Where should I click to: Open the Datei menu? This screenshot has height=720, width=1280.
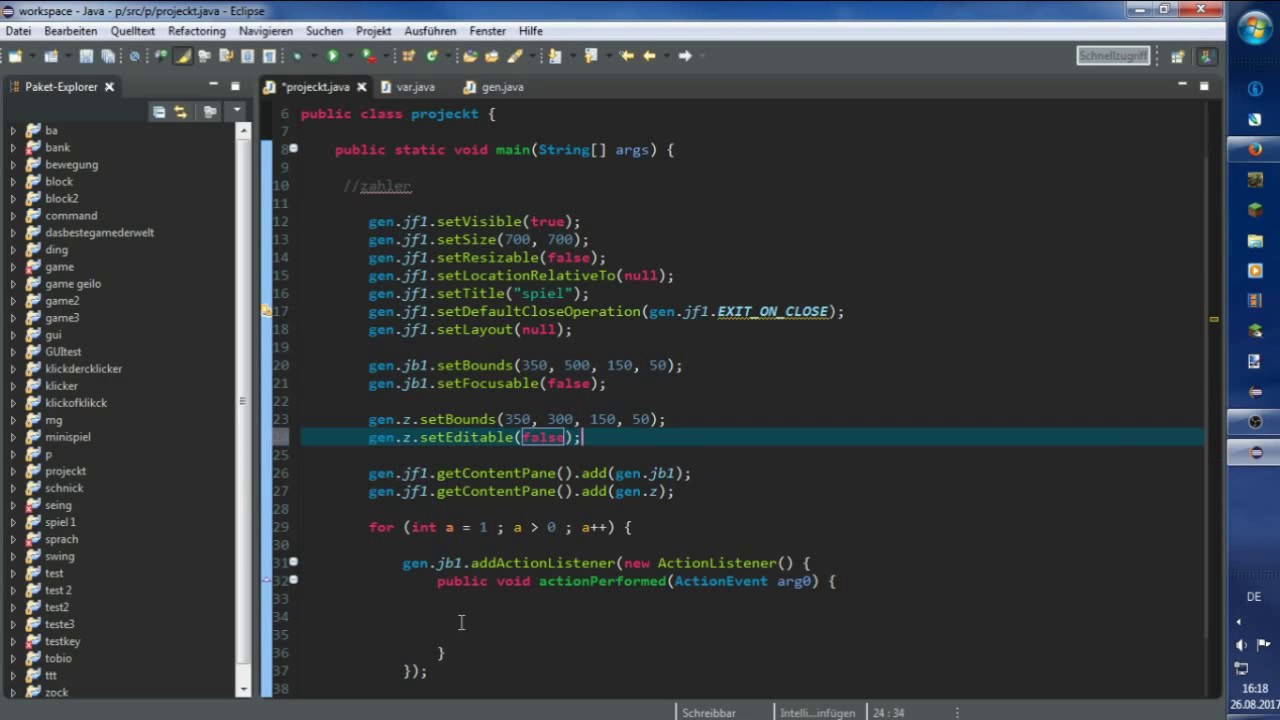point(18,31)
